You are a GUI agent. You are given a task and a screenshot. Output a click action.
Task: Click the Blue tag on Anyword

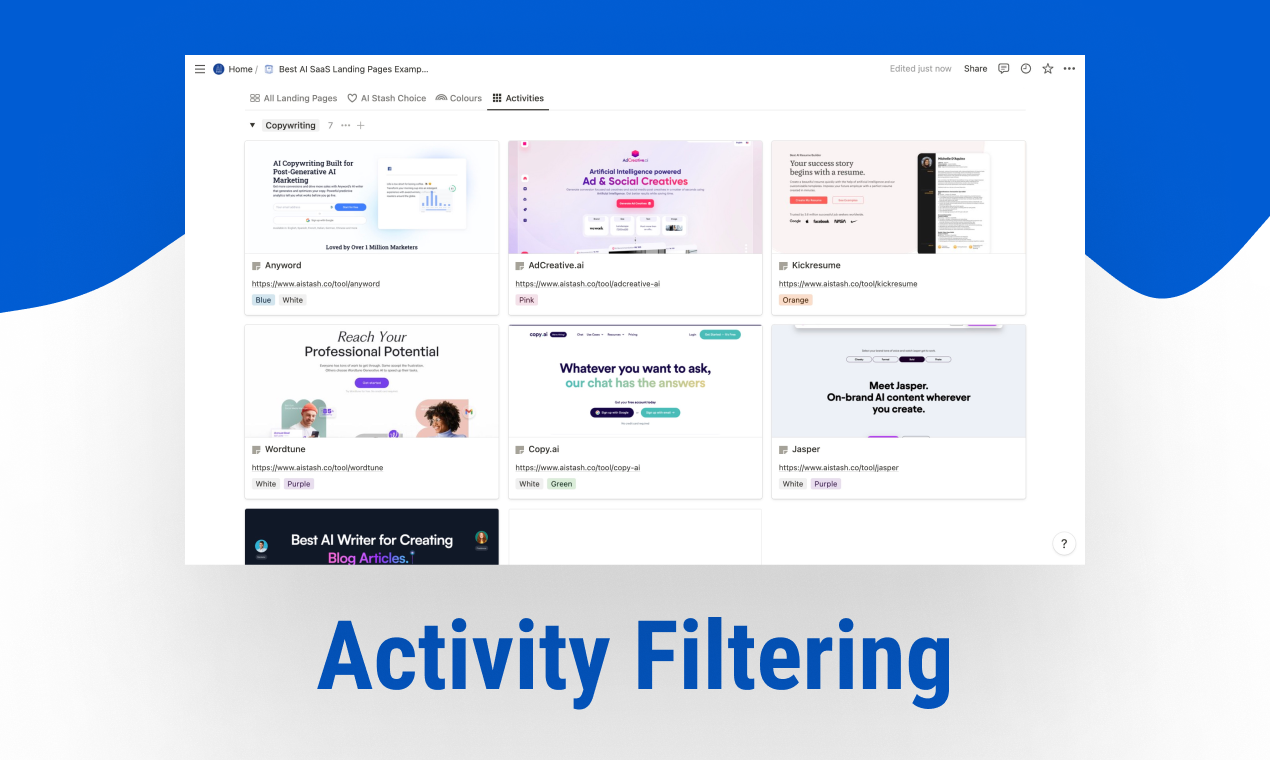click(263, 300)
